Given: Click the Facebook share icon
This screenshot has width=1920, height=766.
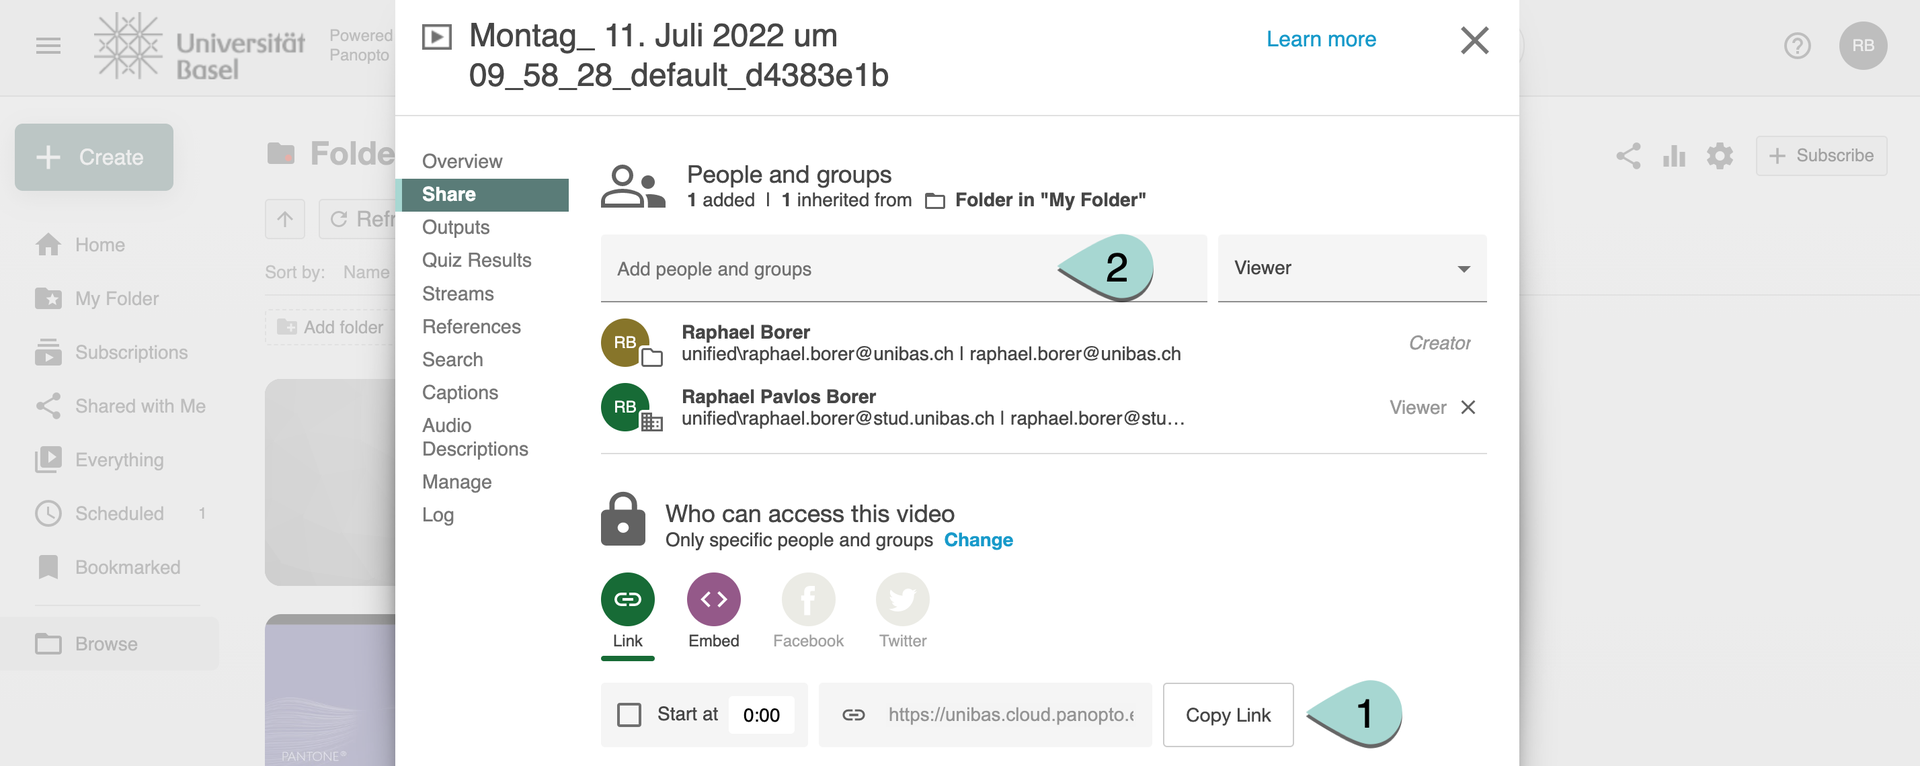Looking at the screenshot, I should point(808,599).
